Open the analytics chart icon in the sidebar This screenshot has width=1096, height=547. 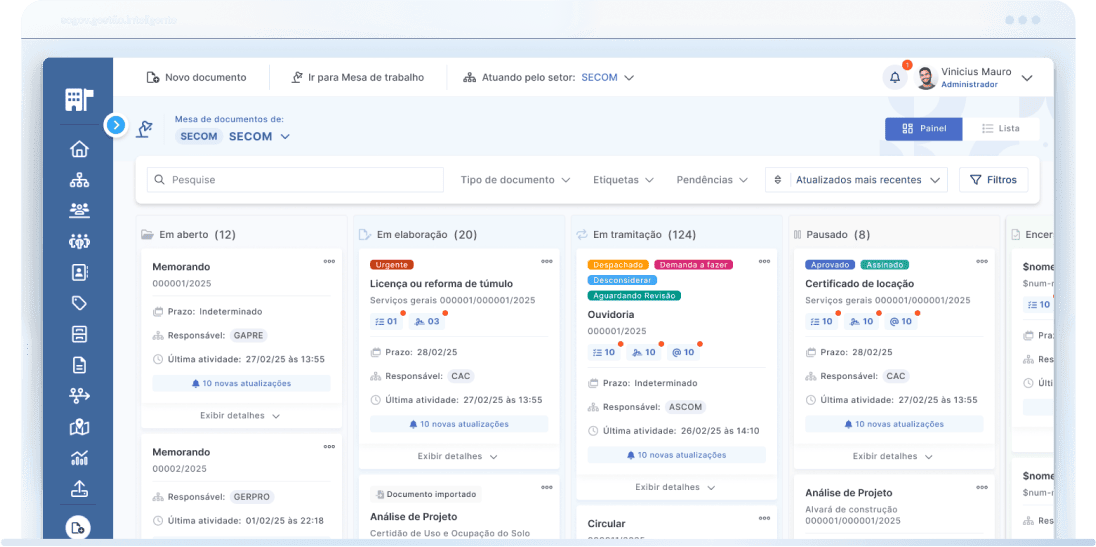tap(79, 458)
